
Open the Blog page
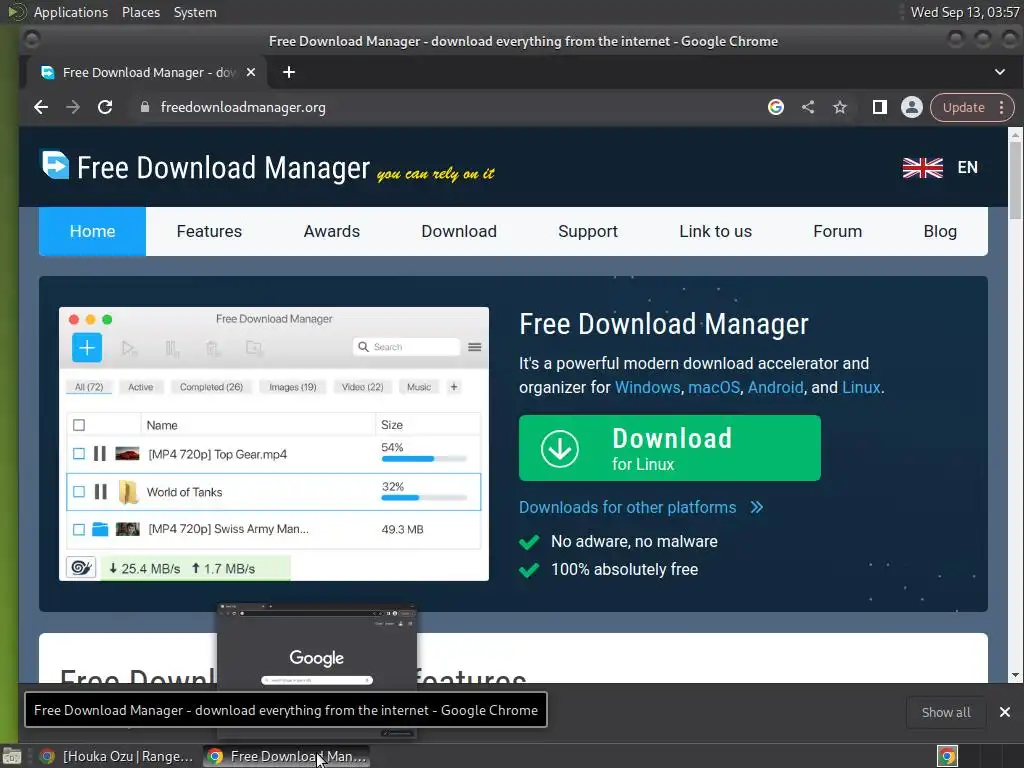click(940, 231)
